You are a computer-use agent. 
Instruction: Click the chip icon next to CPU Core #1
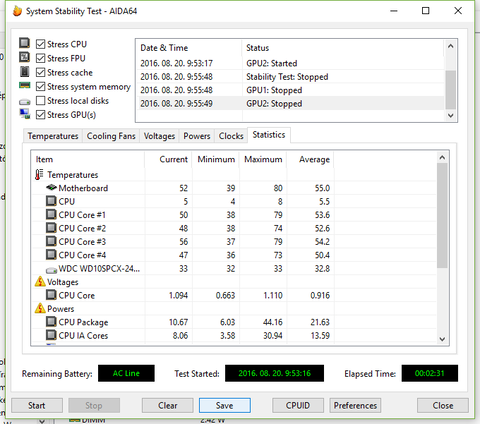coord(51,214)
